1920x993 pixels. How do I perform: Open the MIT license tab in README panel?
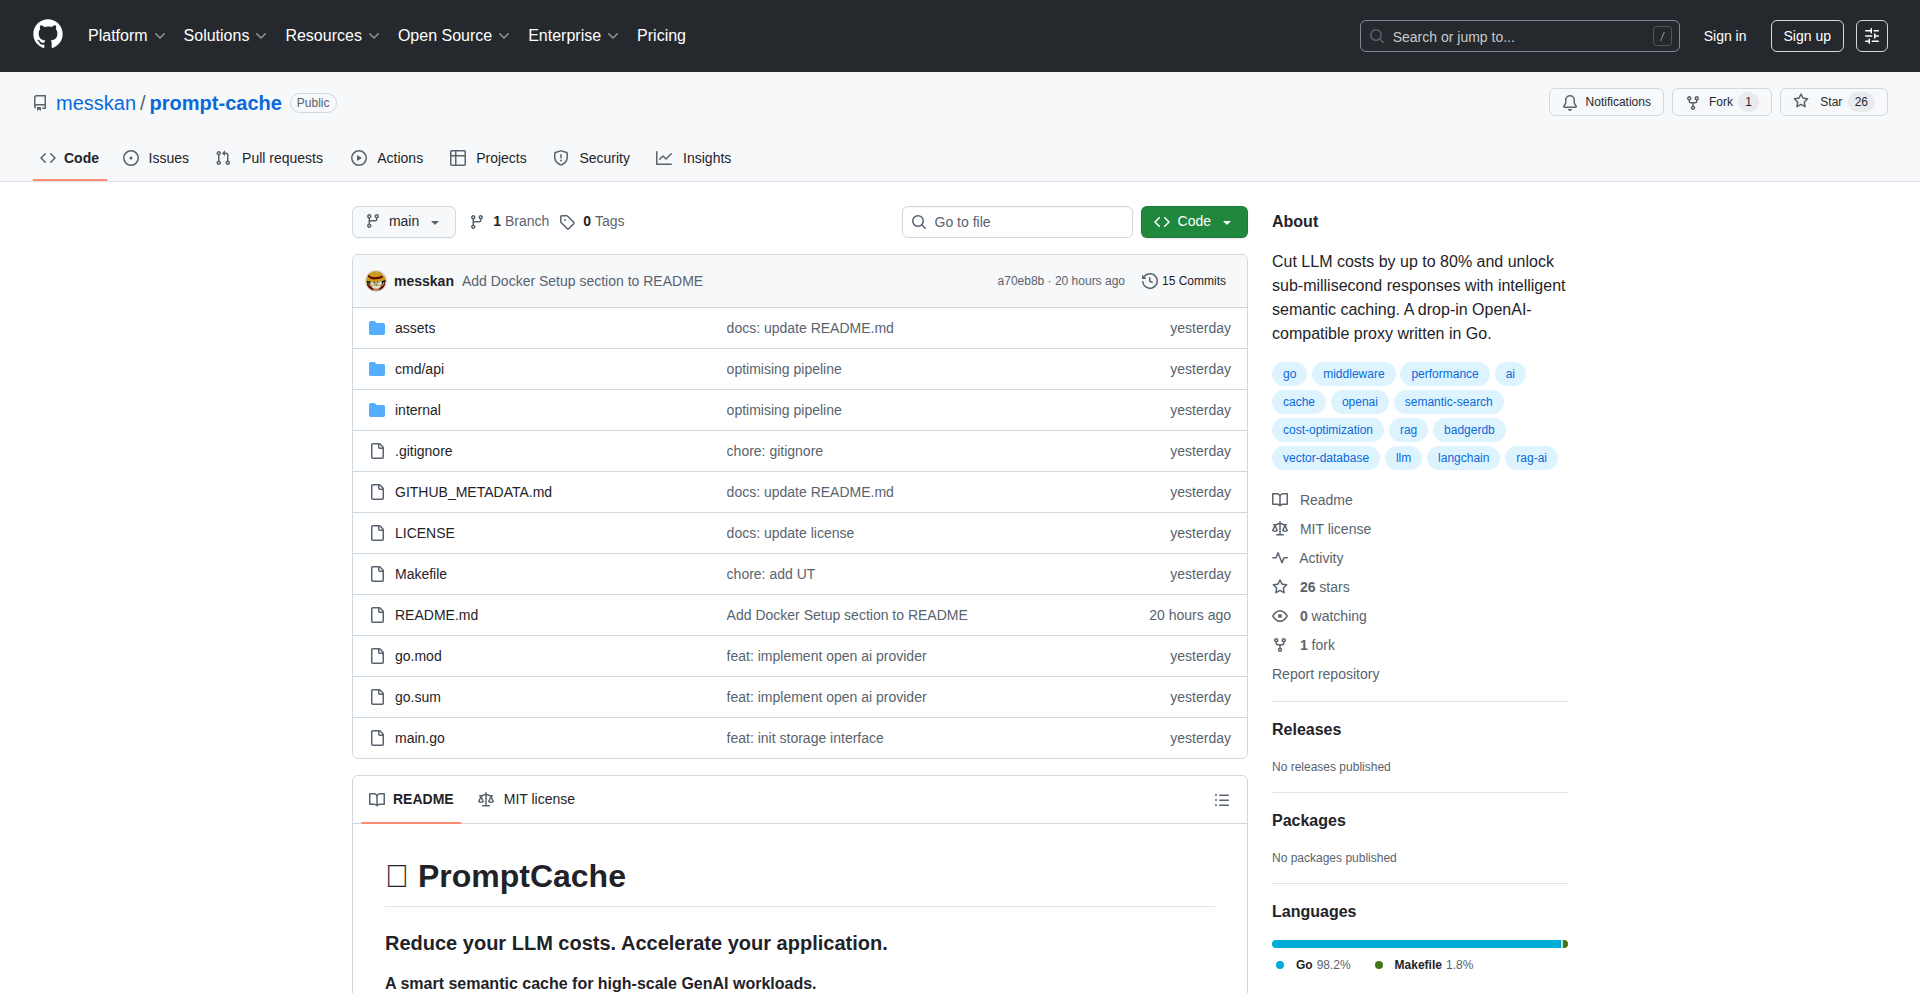click(527, 799)
